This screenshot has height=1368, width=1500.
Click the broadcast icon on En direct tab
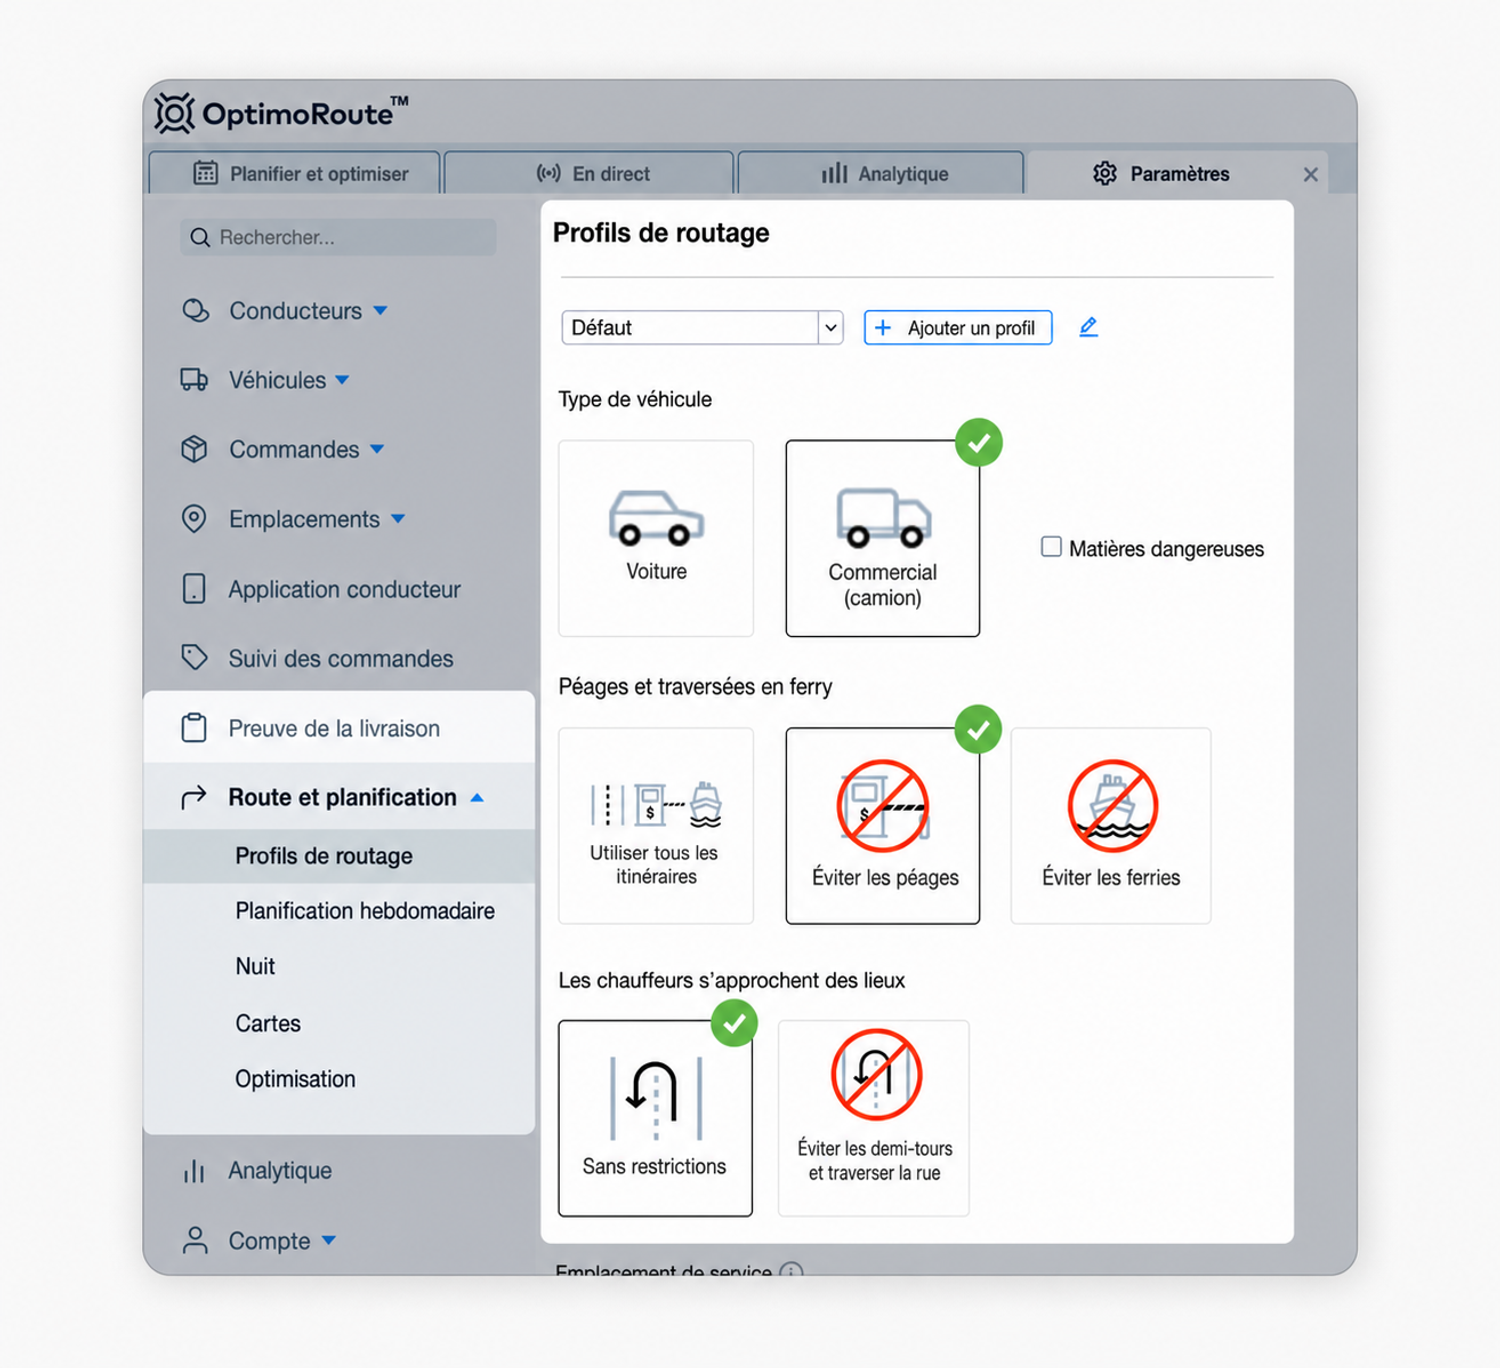(548, 173)
